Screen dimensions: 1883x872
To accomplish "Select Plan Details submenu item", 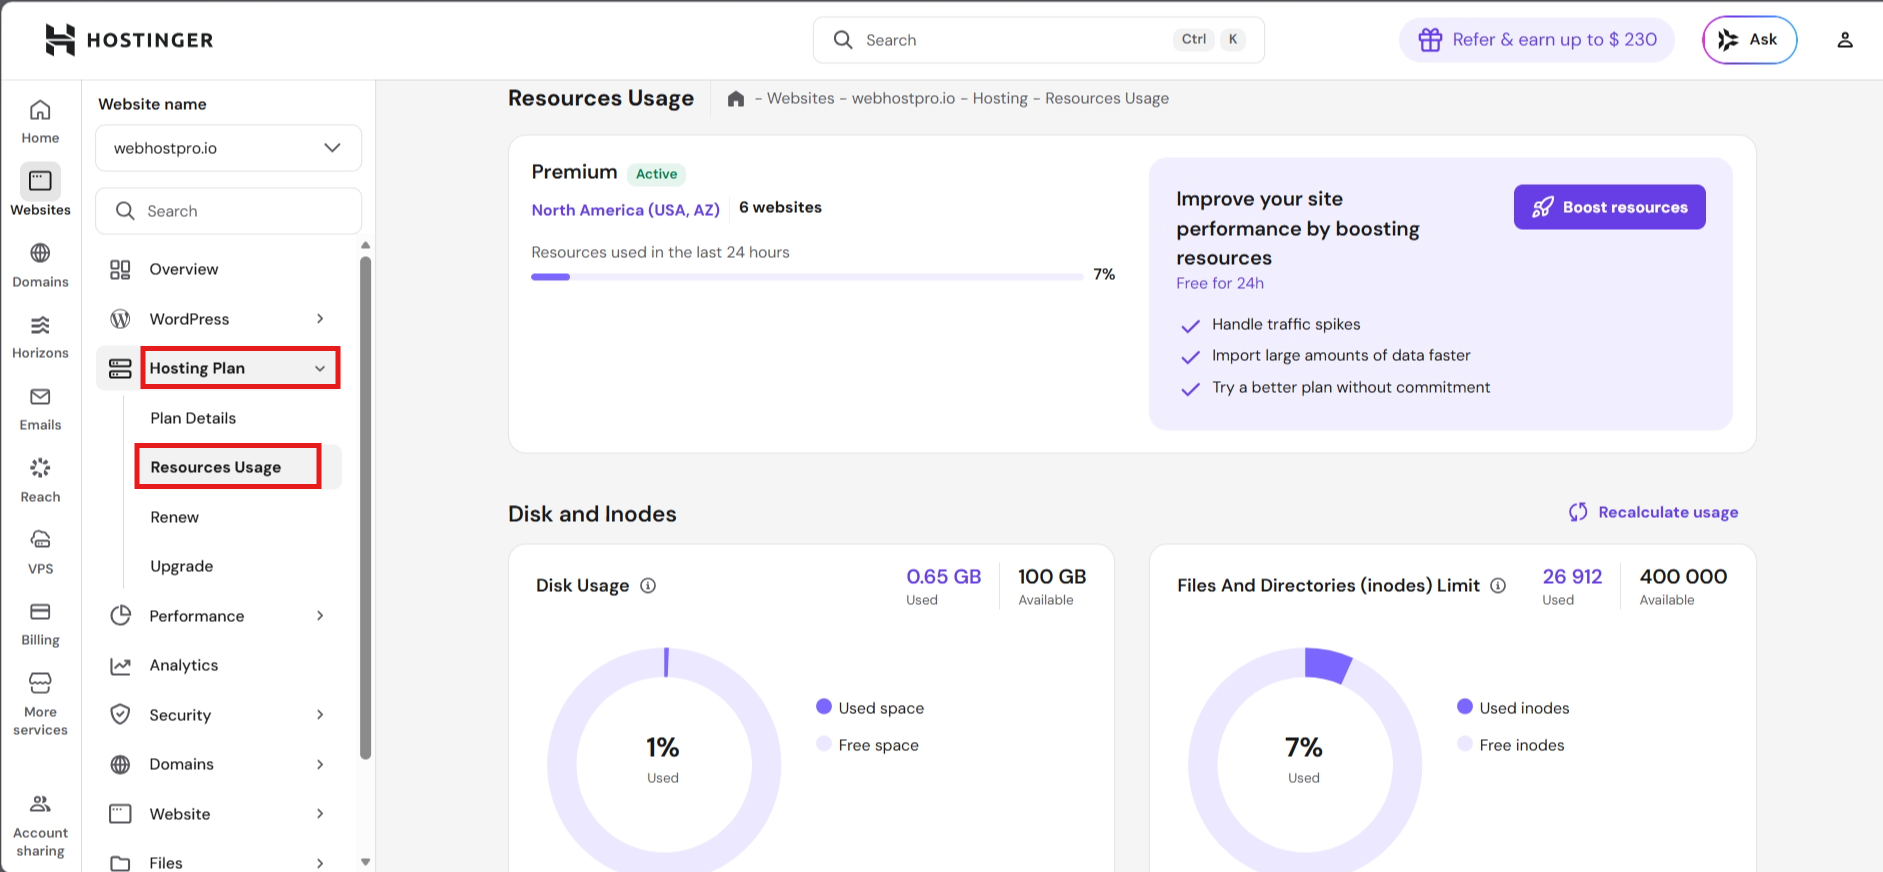I will pyautogui.click(x=193, y=418).
